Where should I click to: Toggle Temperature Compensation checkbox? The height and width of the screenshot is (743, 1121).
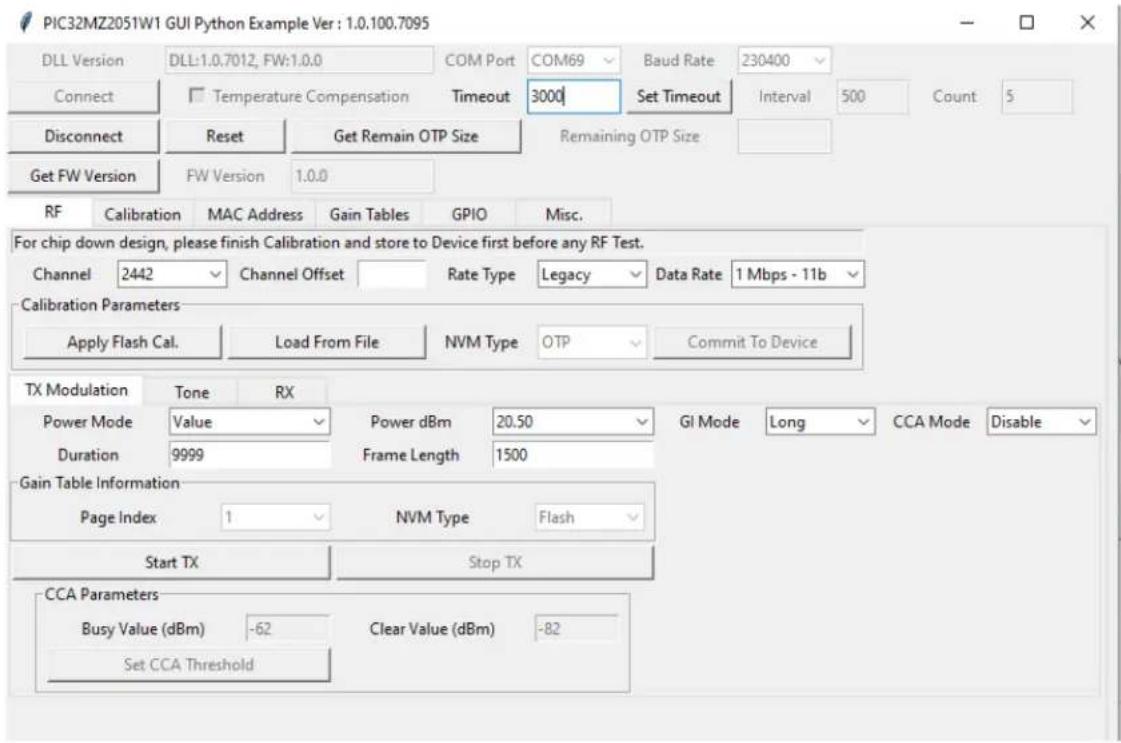[196, 95]
